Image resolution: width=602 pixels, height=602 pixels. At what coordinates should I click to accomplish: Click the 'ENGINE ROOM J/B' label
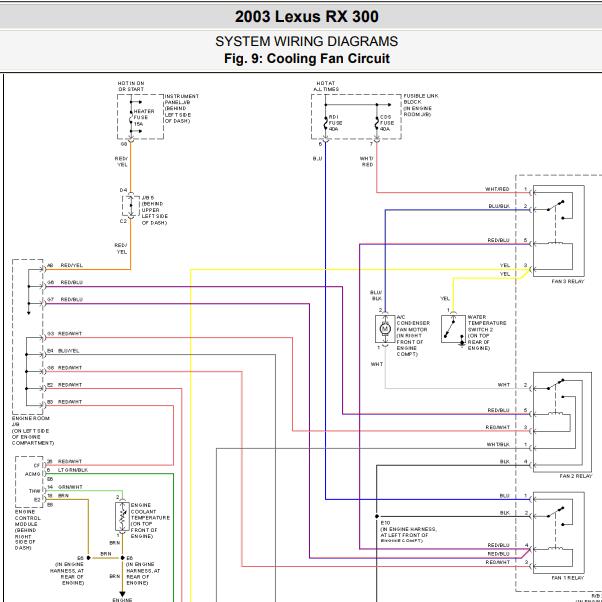coord(33,431)
